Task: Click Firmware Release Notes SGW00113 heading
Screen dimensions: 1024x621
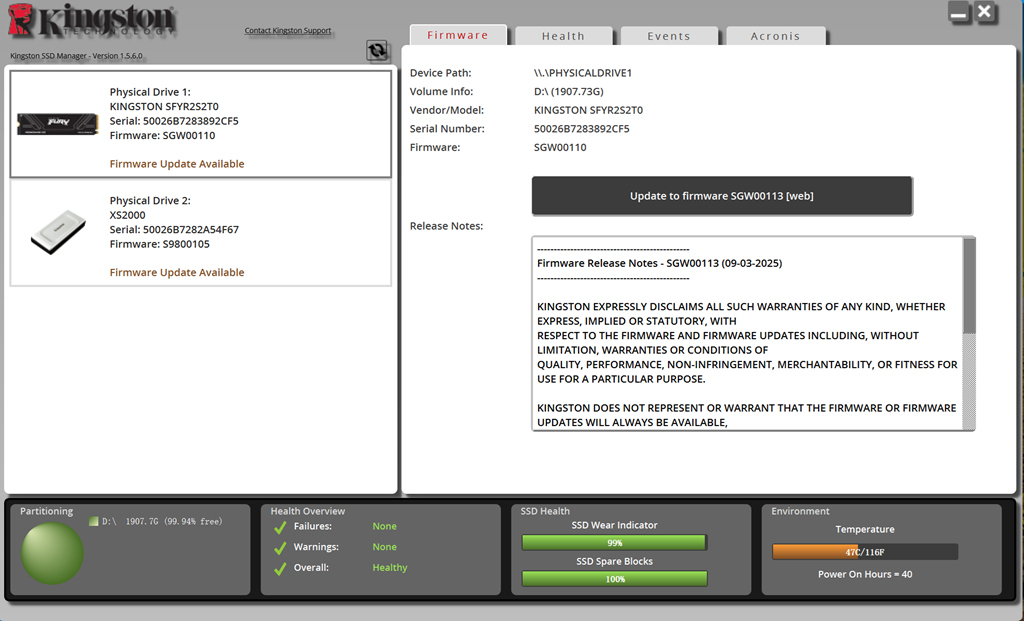Action: [659, 263]
